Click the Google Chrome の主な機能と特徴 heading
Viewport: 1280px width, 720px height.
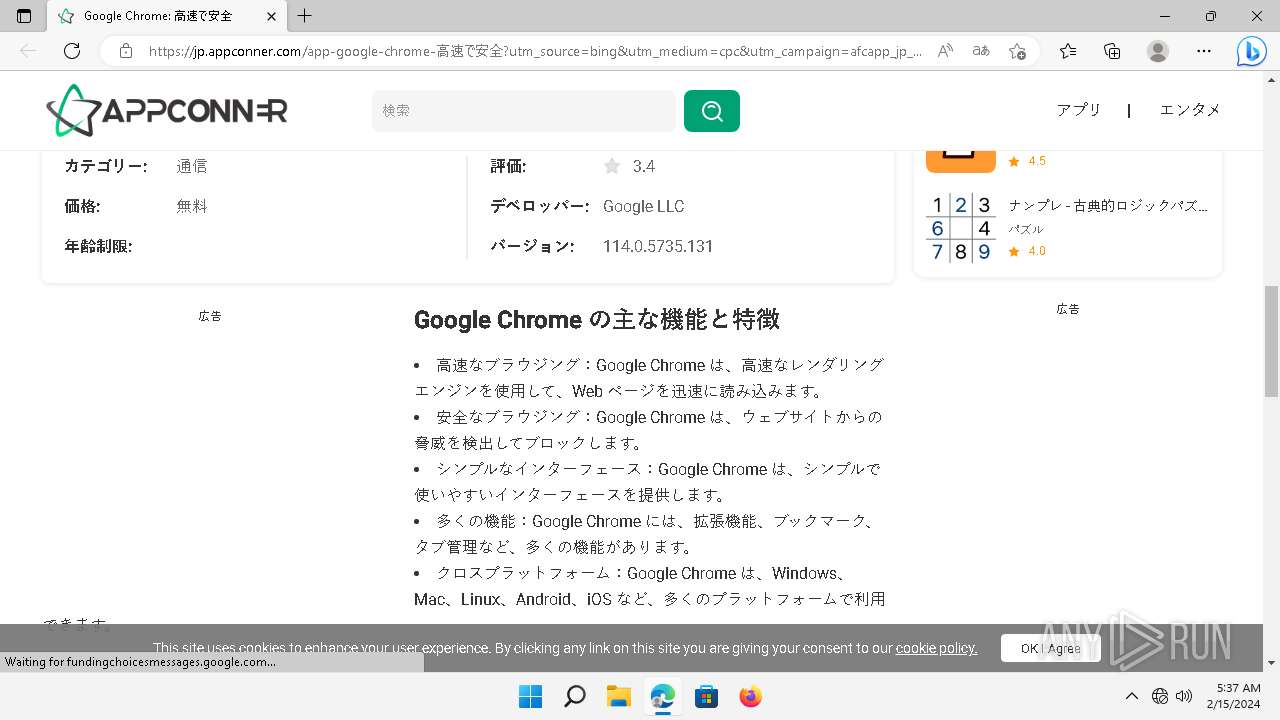coord(597,320)
